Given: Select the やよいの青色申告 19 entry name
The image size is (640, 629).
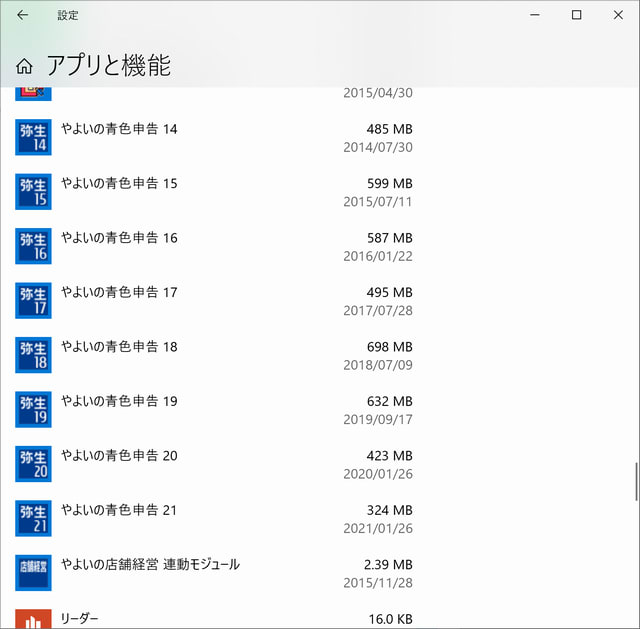Looking at the screenshot, I should coord(119,401).
